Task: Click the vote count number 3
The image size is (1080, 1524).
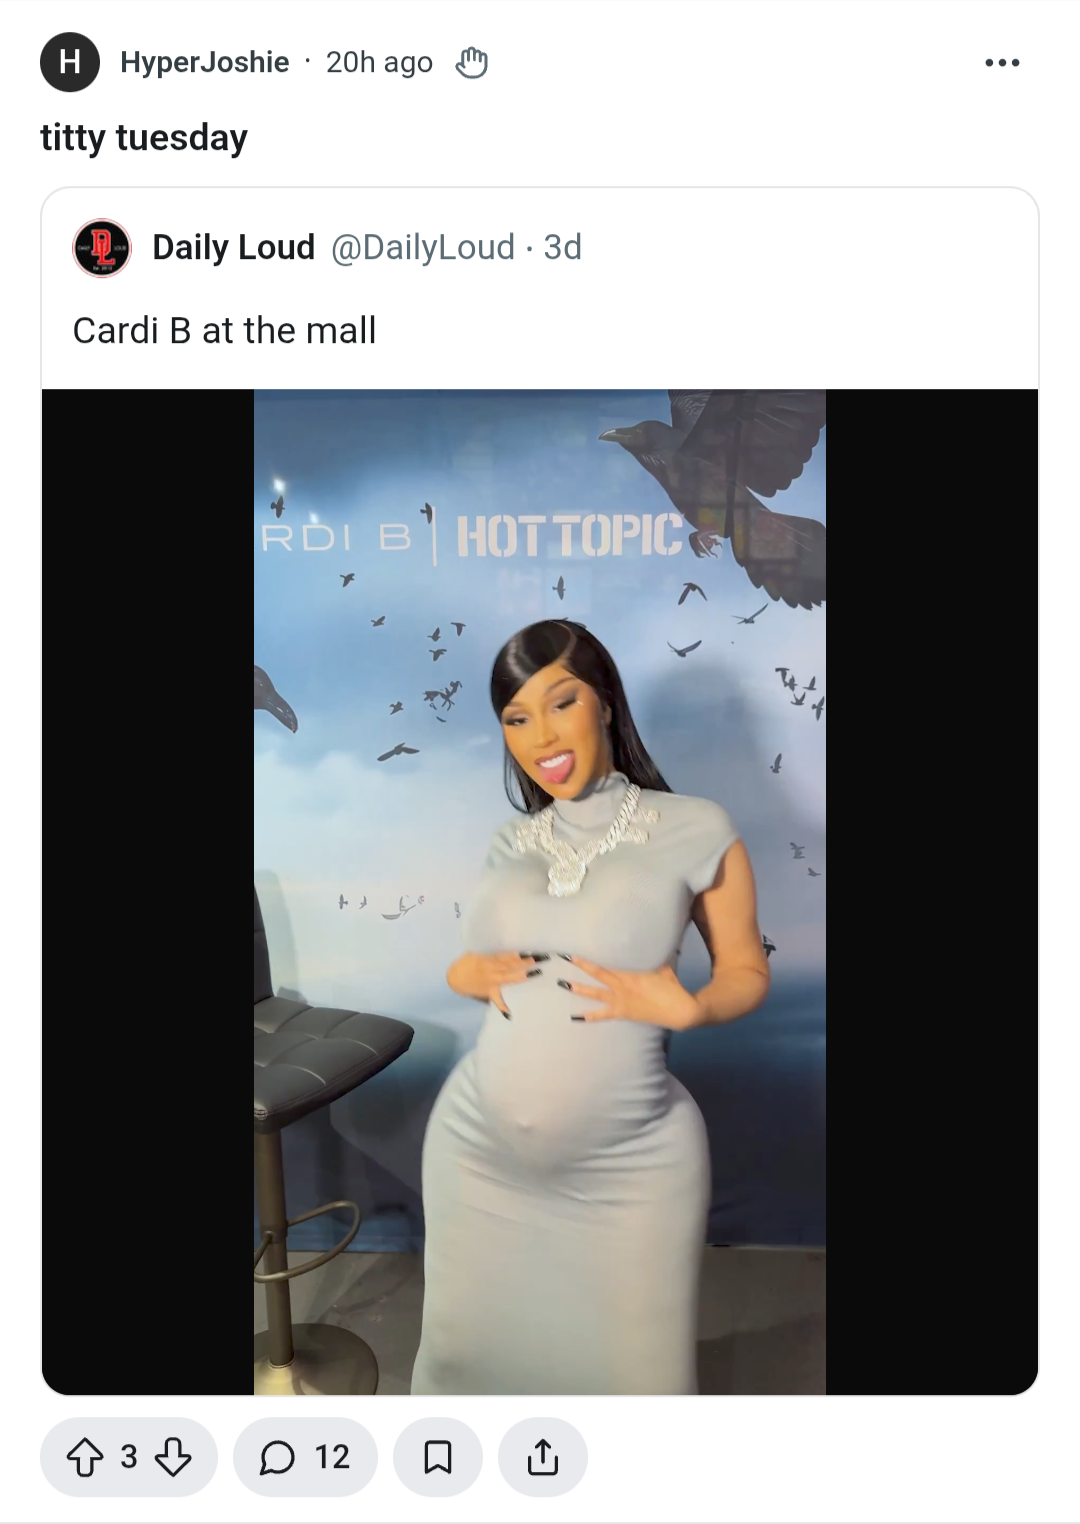Action: pyautogui.click(x=129, y=1457)
